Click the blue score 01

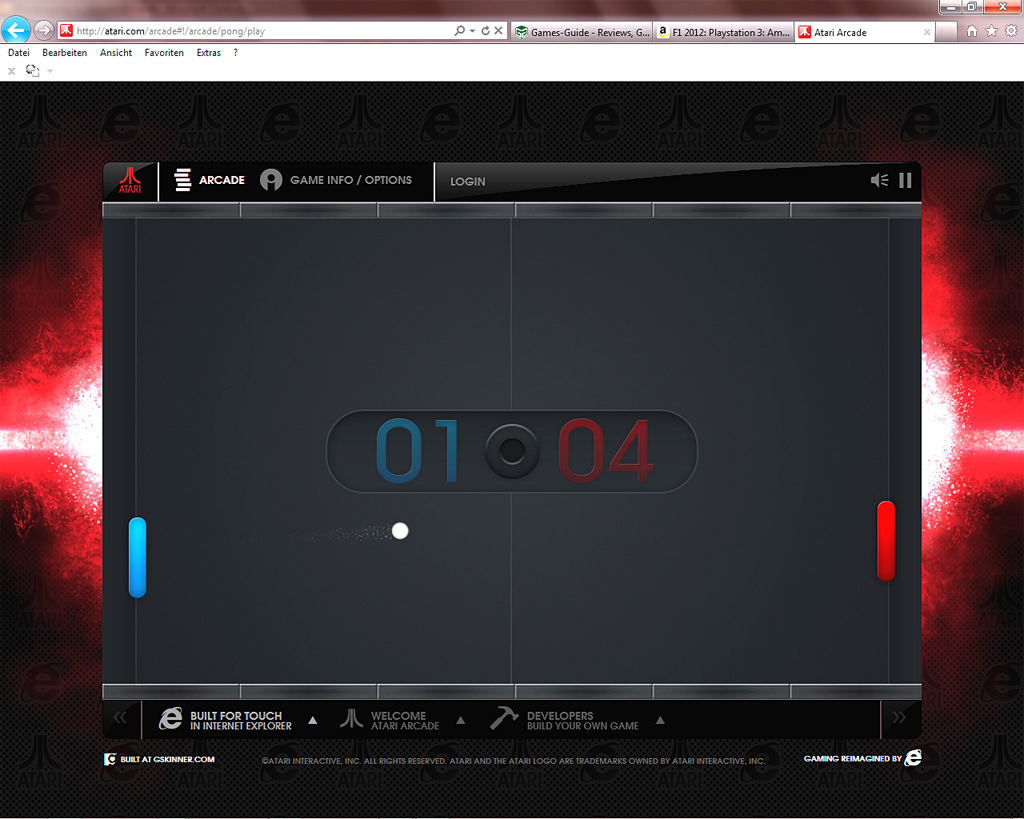(x=418, y=451)
